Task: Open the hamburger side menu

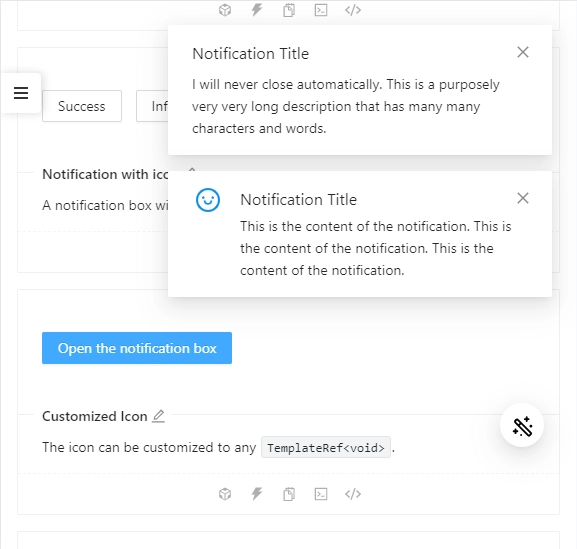Action: tap(21, 93)
